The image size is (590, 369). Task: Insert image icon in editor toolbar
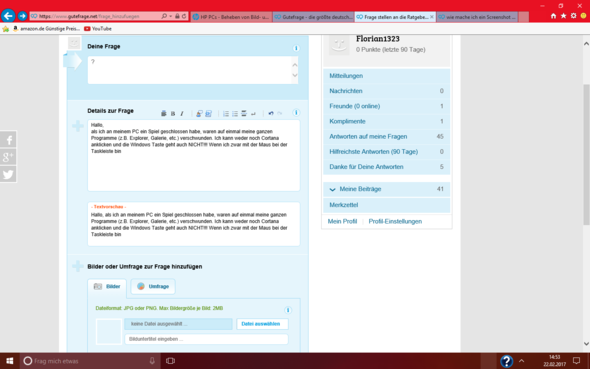[199, 114]
